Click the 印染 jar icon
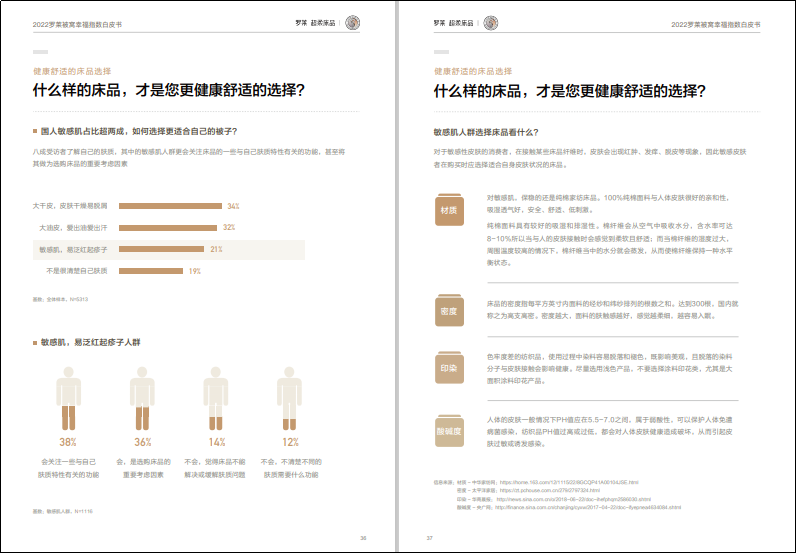Screen dimensions: 797x554 pyautogui.click(x=449, y=367)
